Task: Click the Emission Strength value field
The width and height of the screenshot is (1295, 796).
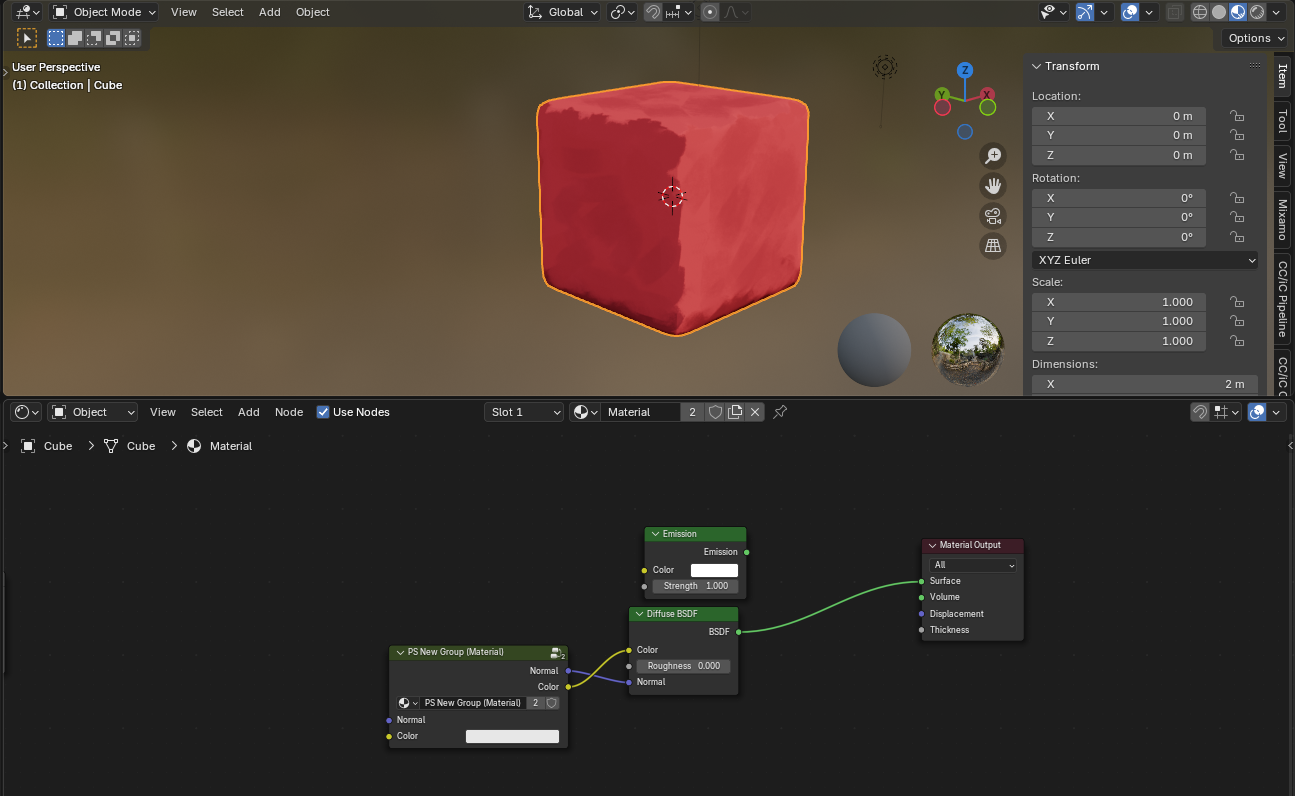Action: [695, 586]
